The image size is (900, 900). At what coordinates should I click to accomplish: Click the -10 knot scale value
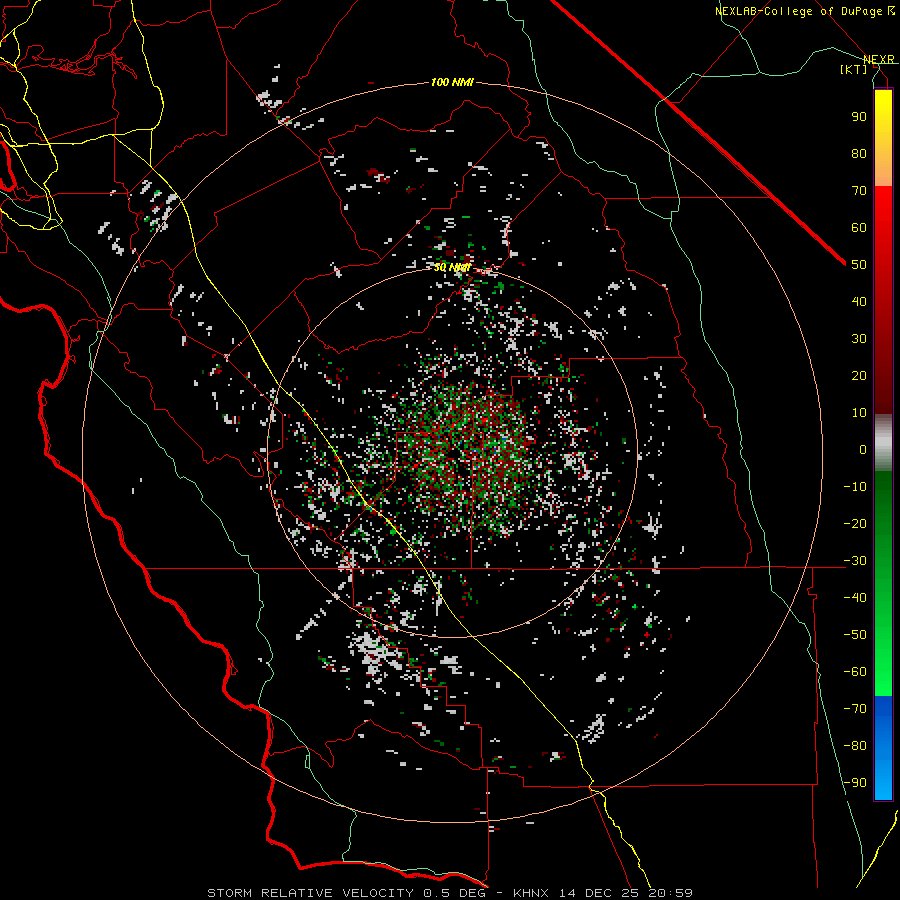[x=855, y=487]
